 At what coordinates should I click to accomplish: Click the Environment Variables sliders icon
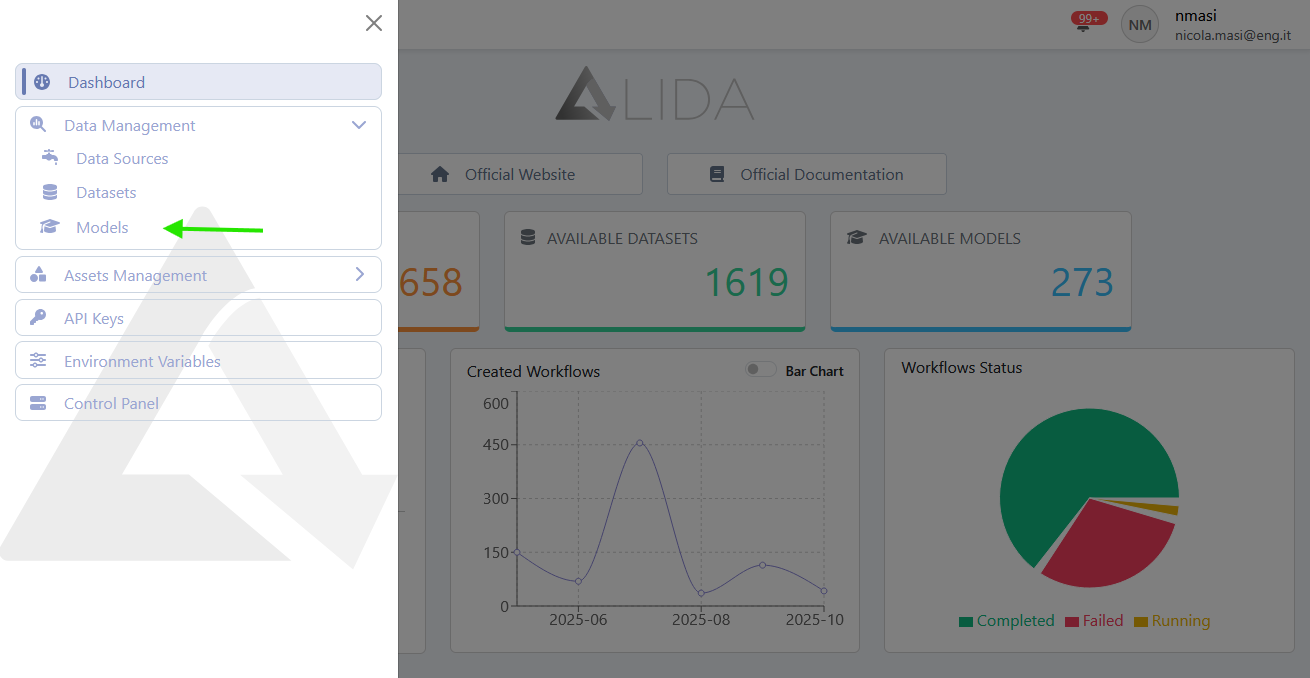[38, 360]
